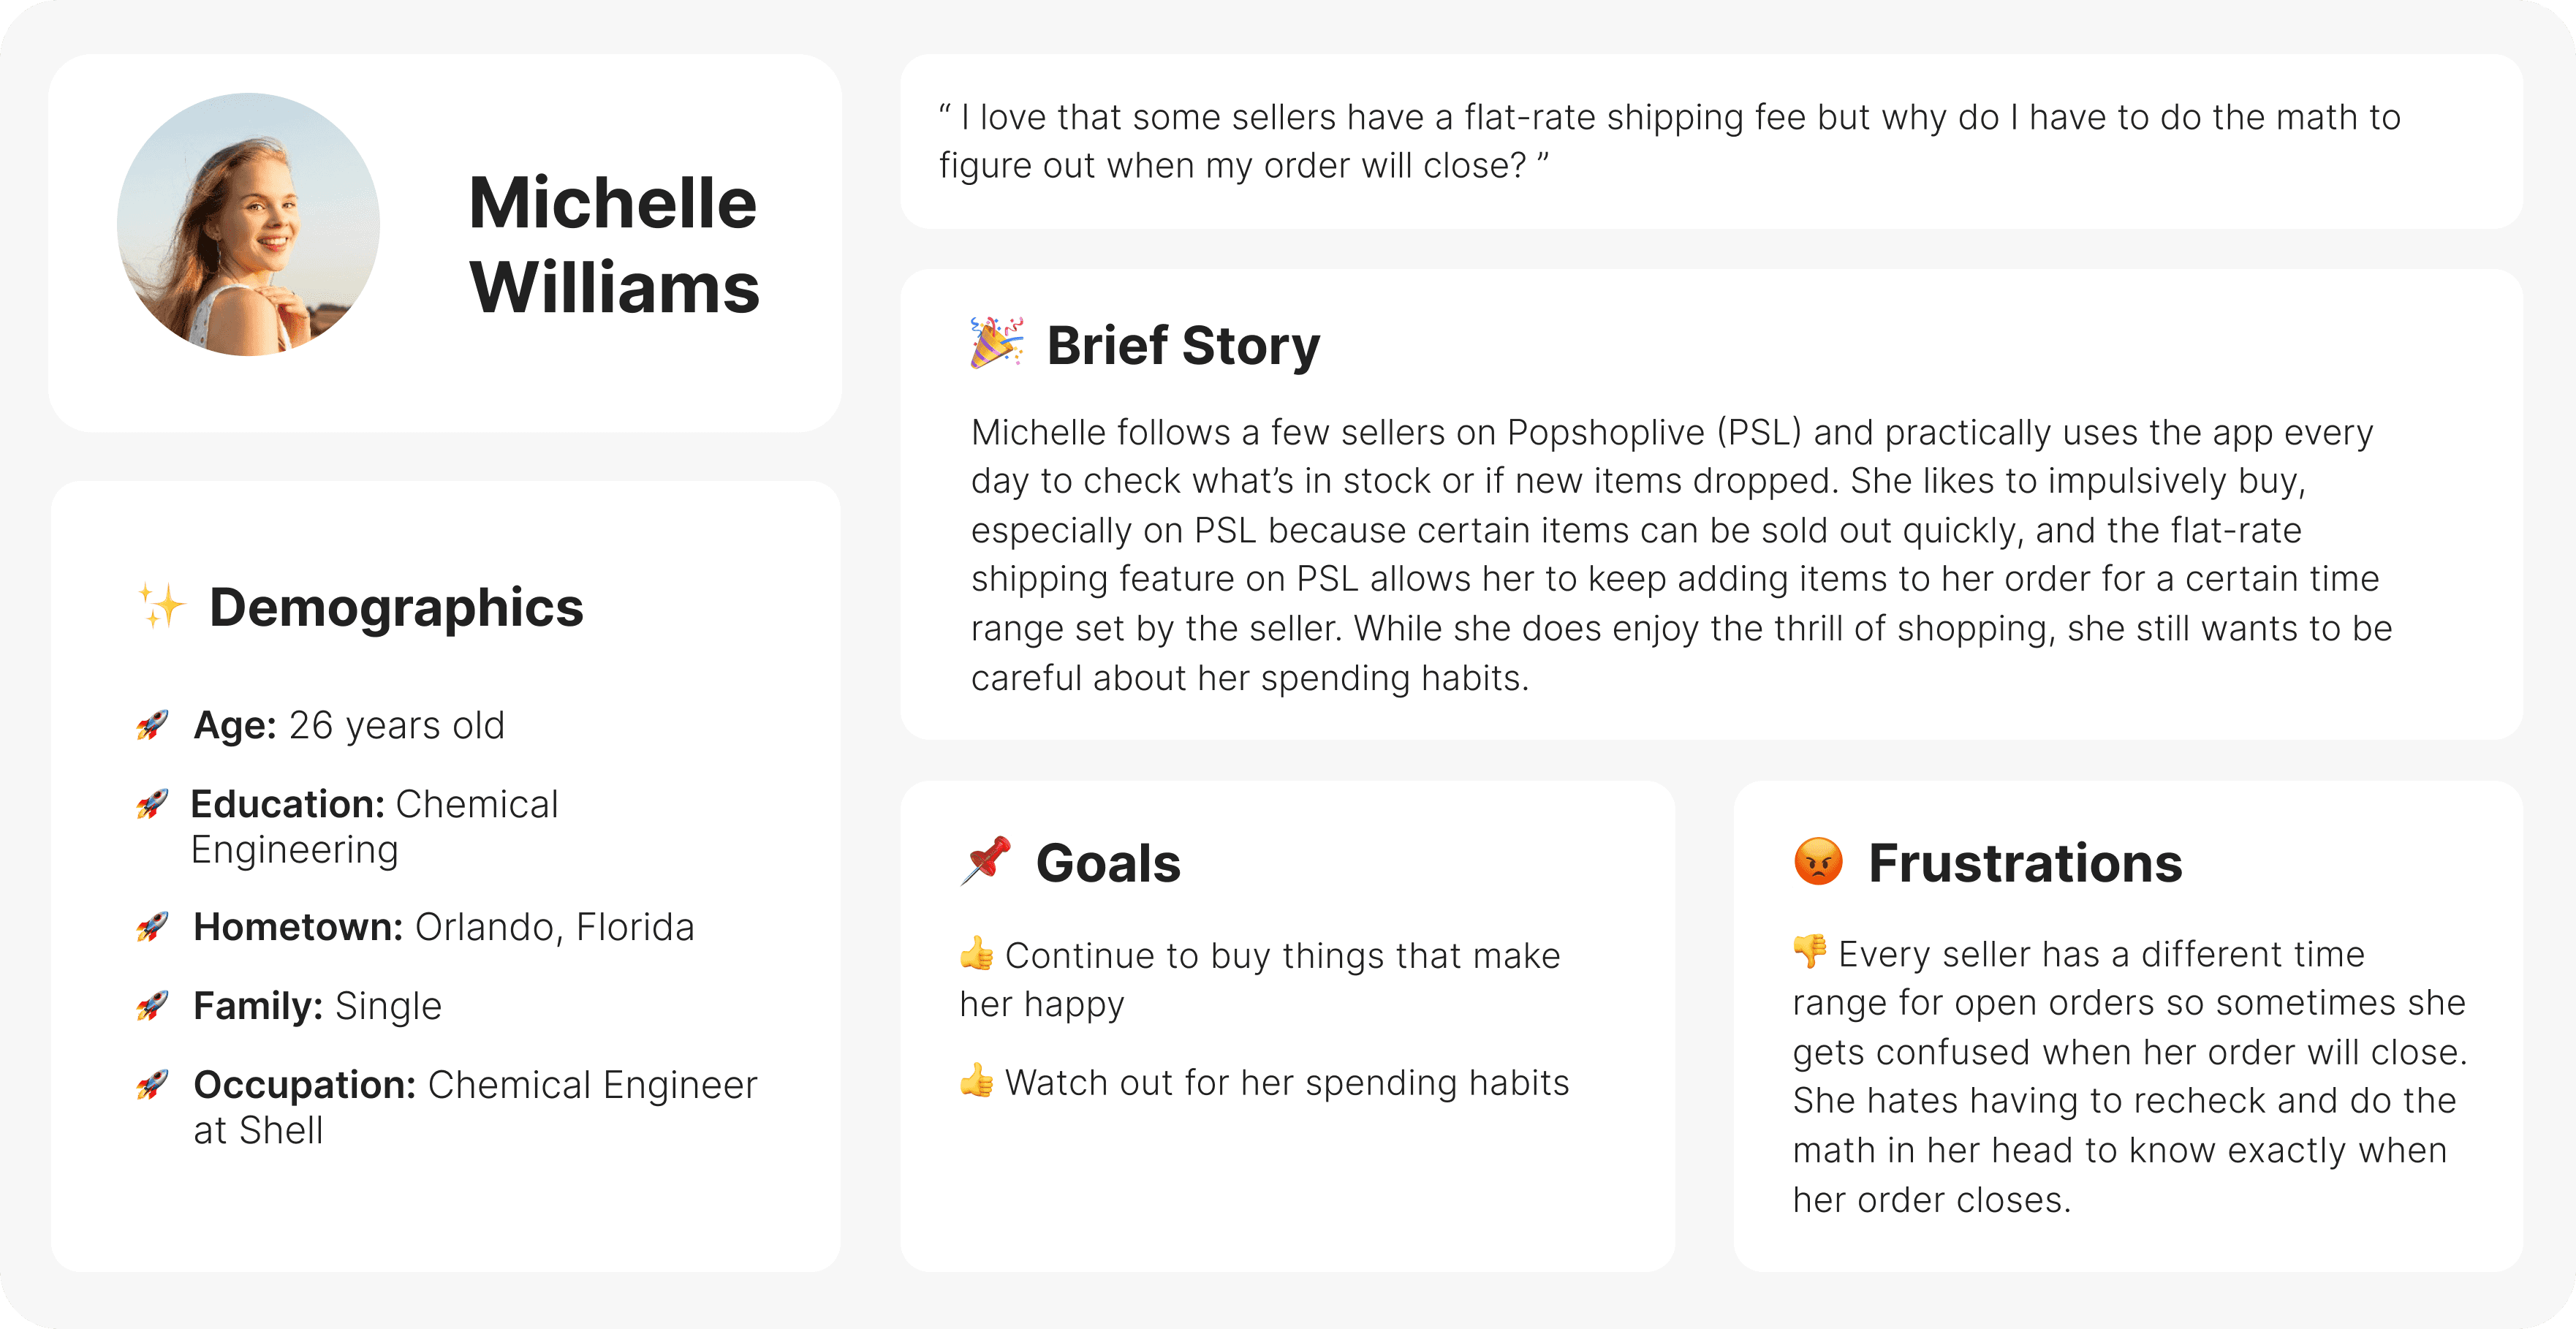
Task: Click the Demographics section heading
Action: [x=396, y=607]
